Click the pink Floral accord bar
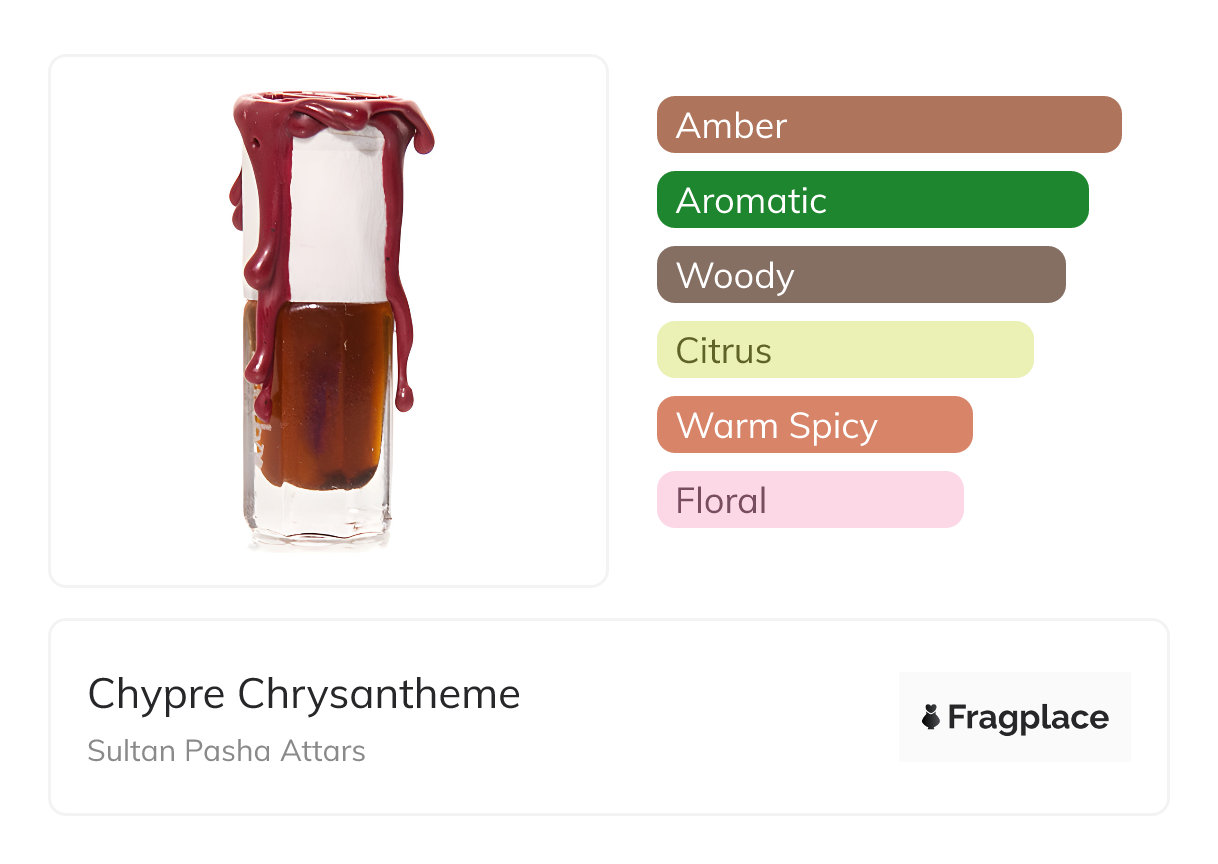Viewport: 1218px width, 864px height. click(x=810, y=500)
